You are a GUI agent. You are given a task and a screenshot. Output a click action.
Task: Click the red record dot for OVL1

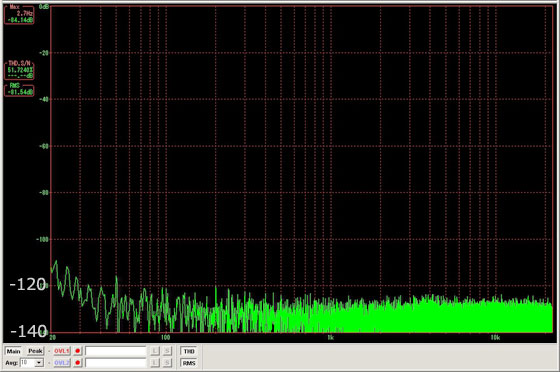pyautogui.click(x=78, y=351)
